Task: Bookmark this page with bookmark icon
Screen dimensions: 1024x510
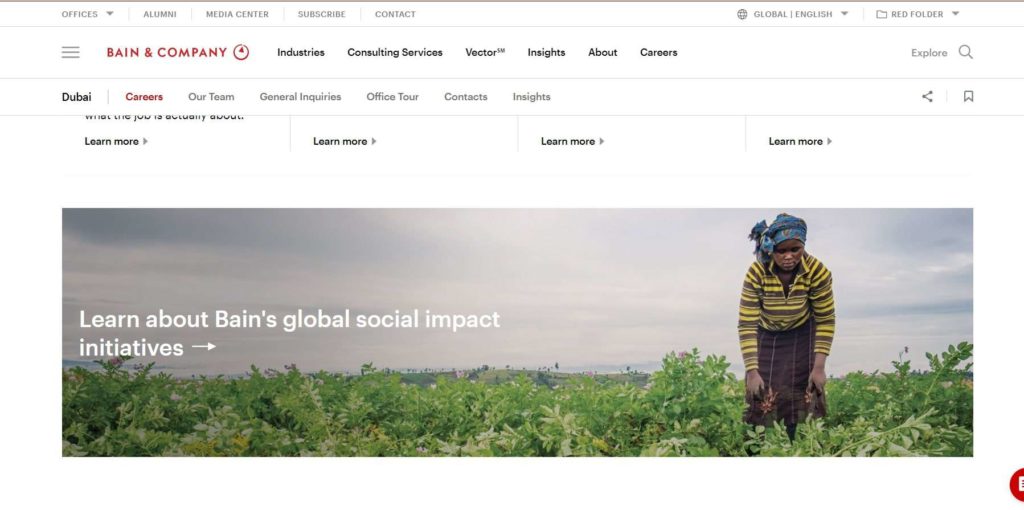Action: 968,97
